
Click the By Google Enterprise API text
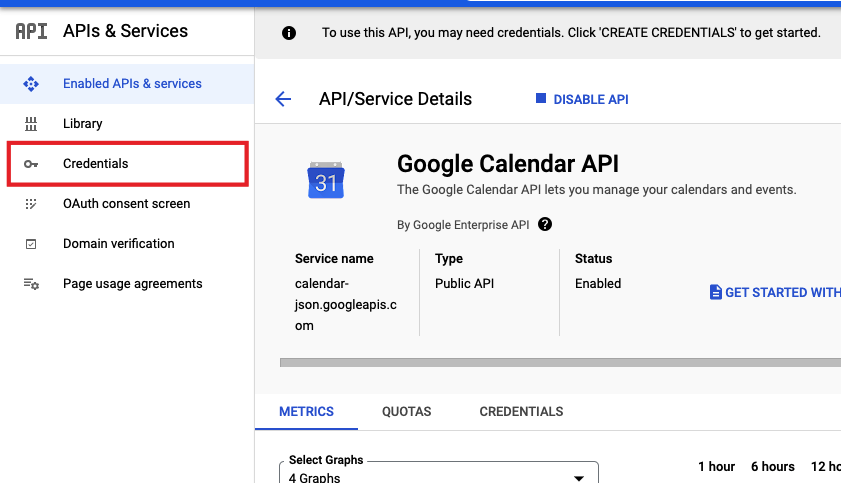(463, 225)
